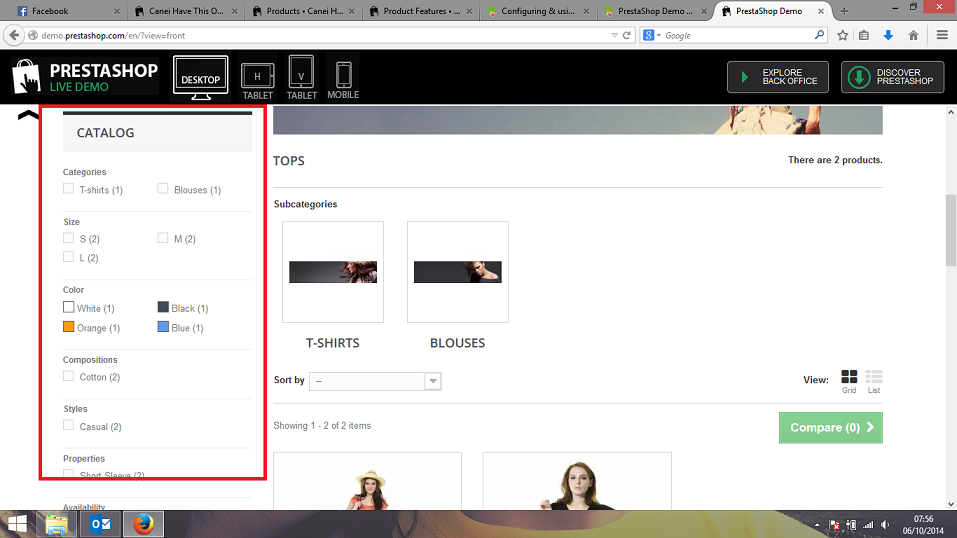
Task: Switch to the inactive PrestaShop Demo tab
Action: coord(655,11)
